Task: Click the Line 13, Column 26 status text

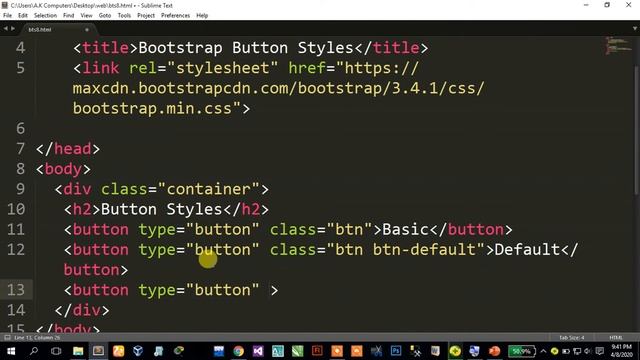Action: pos(37,338)
